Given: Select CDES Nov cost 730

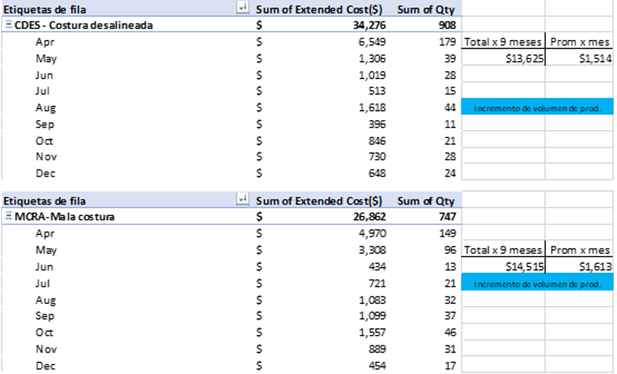Looking at the screenshot, I should tap(377, 157).
